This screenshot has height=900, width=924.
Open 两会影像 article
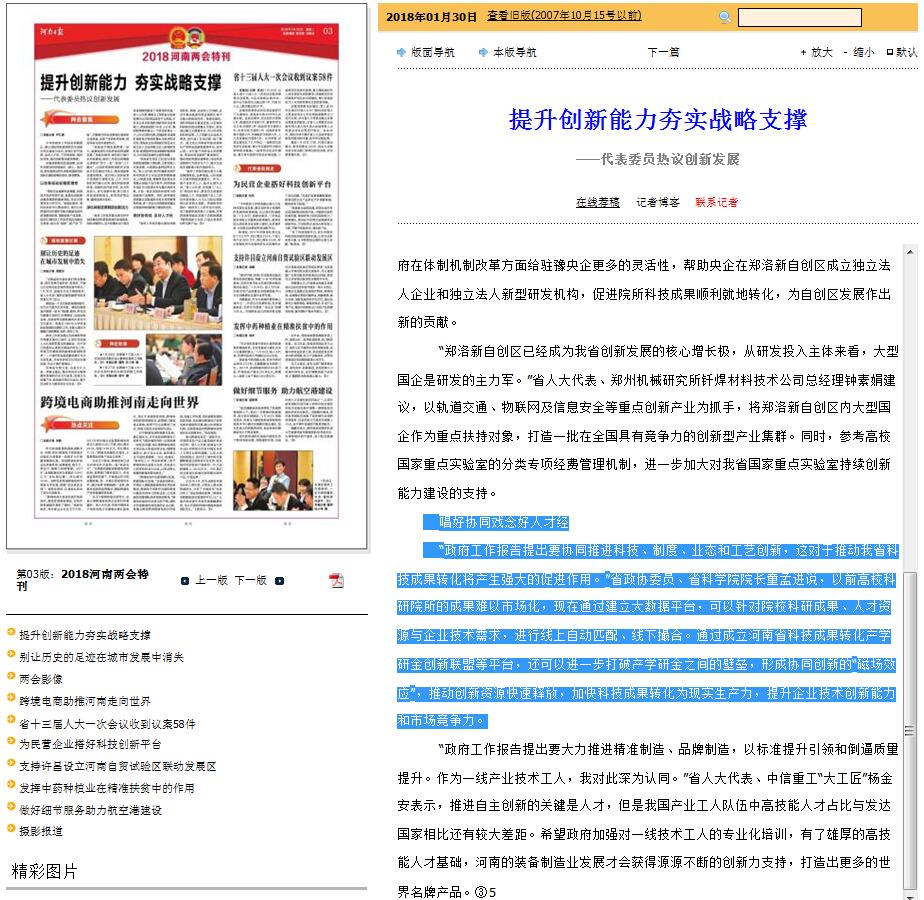41,679
